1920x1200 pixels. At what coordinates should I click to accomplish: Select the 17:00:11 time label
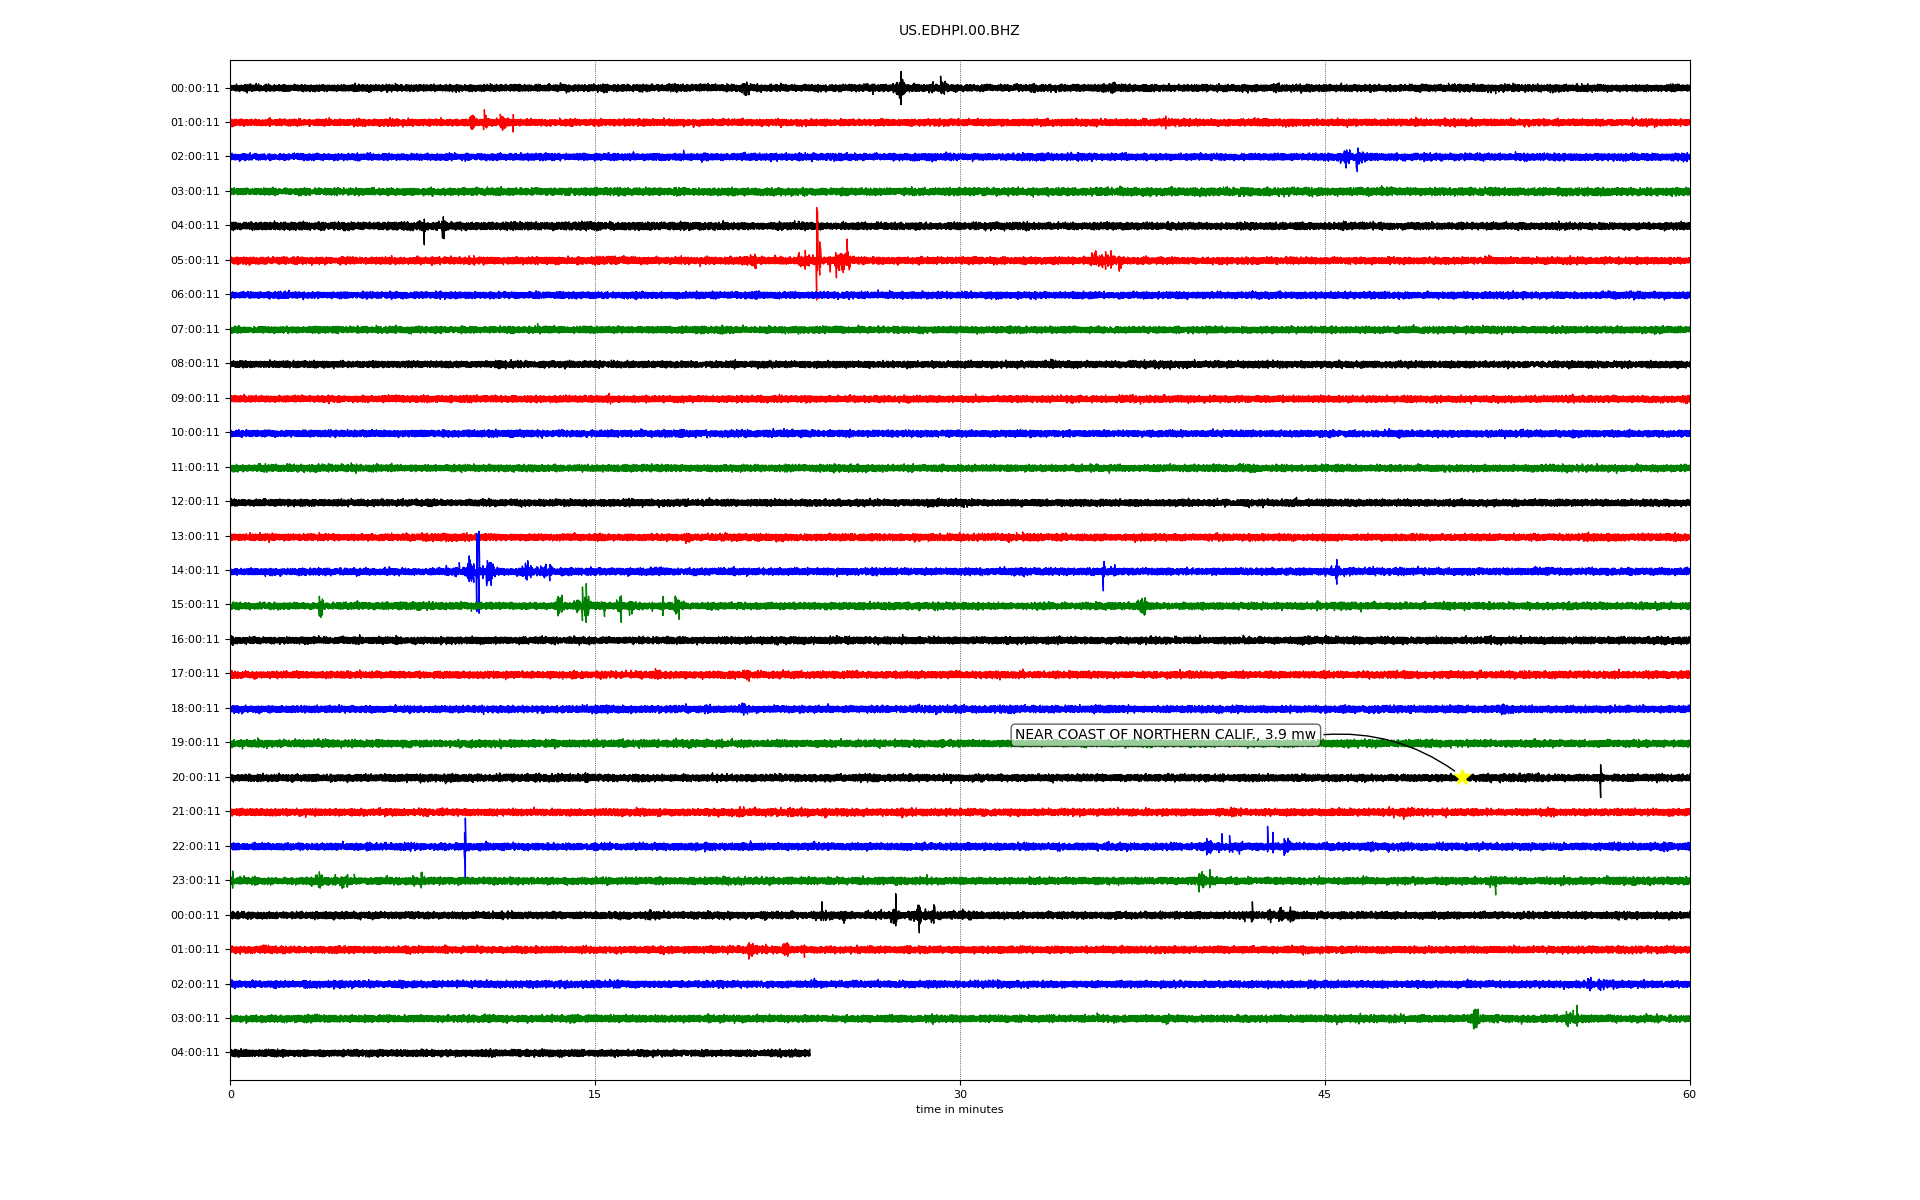[x=195, y=674]
